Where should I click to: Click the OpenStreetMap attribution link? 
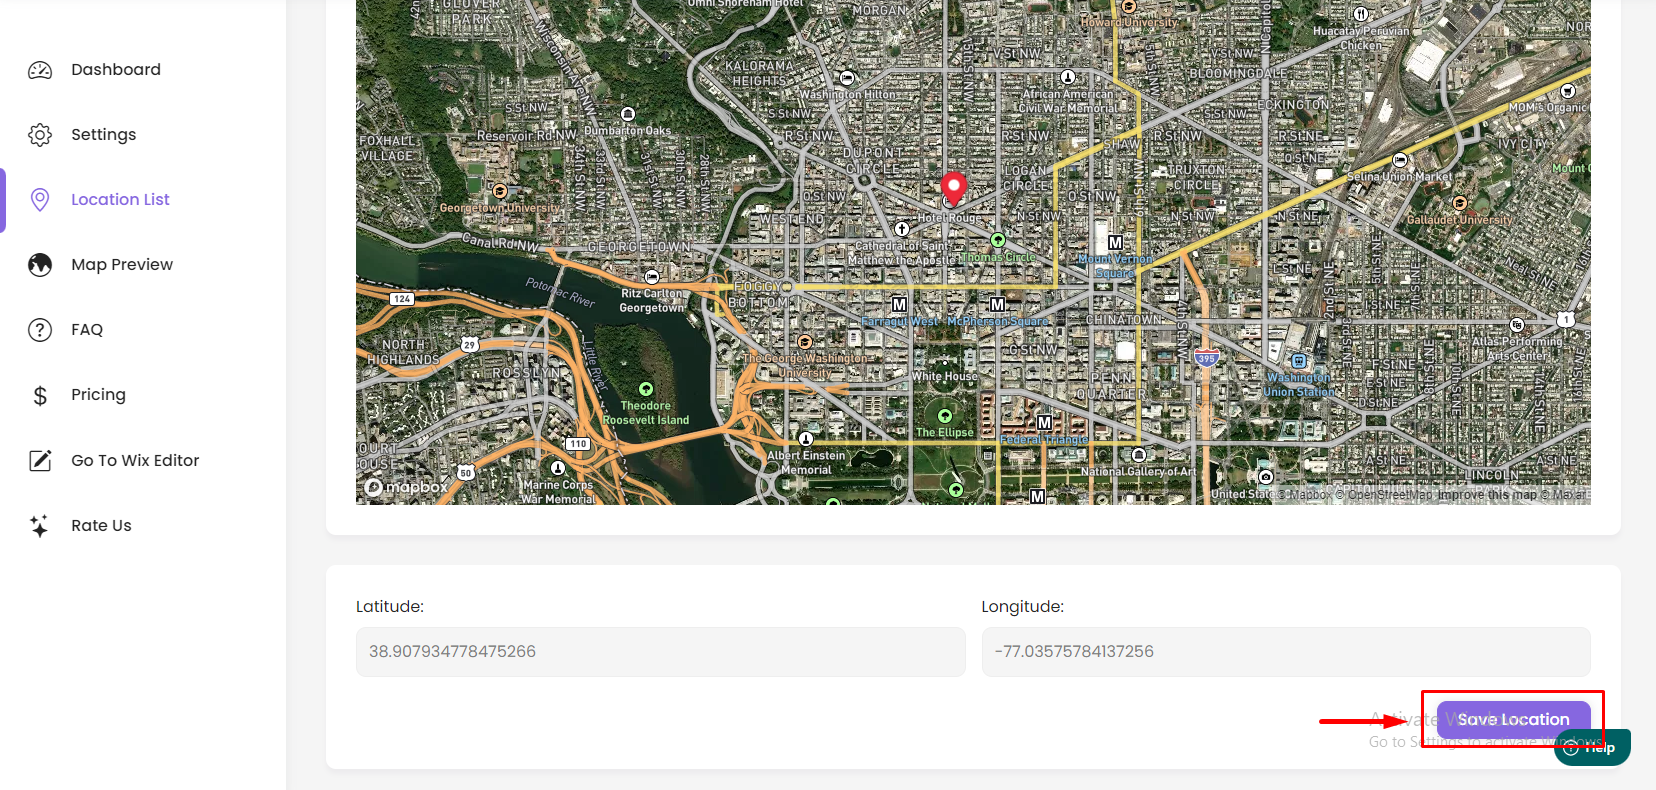[x=1384, y=495]
